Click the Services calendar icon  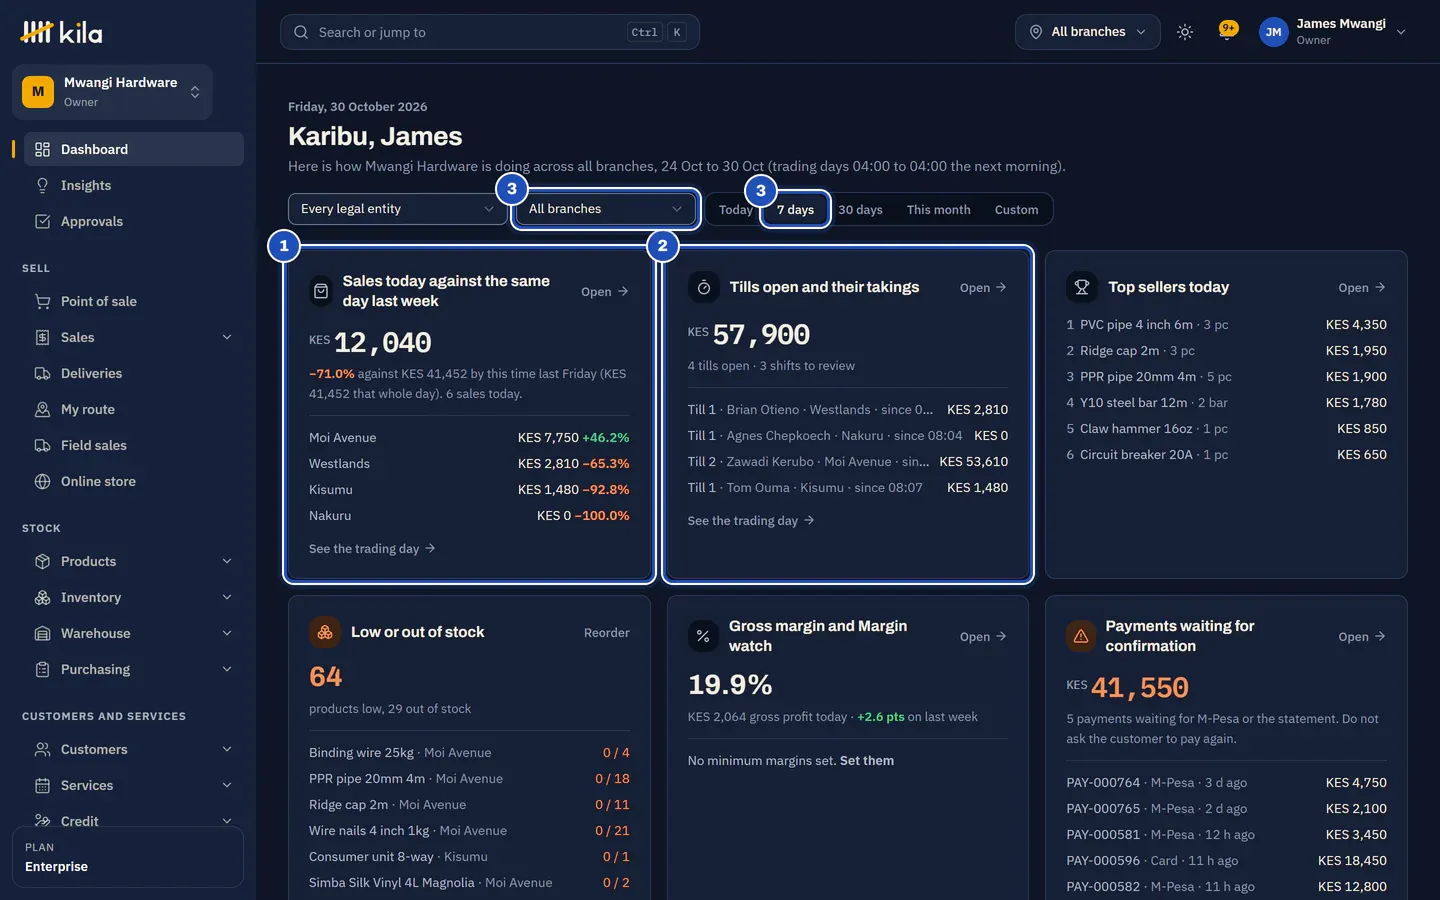pyautogui.click(x=42, y=785)
